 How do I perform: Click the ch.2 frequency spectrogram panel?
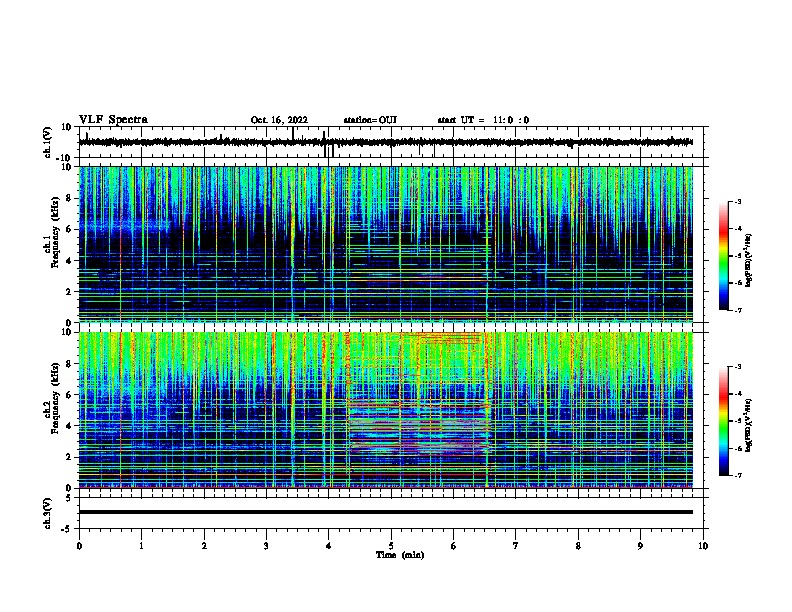point(386,410)
